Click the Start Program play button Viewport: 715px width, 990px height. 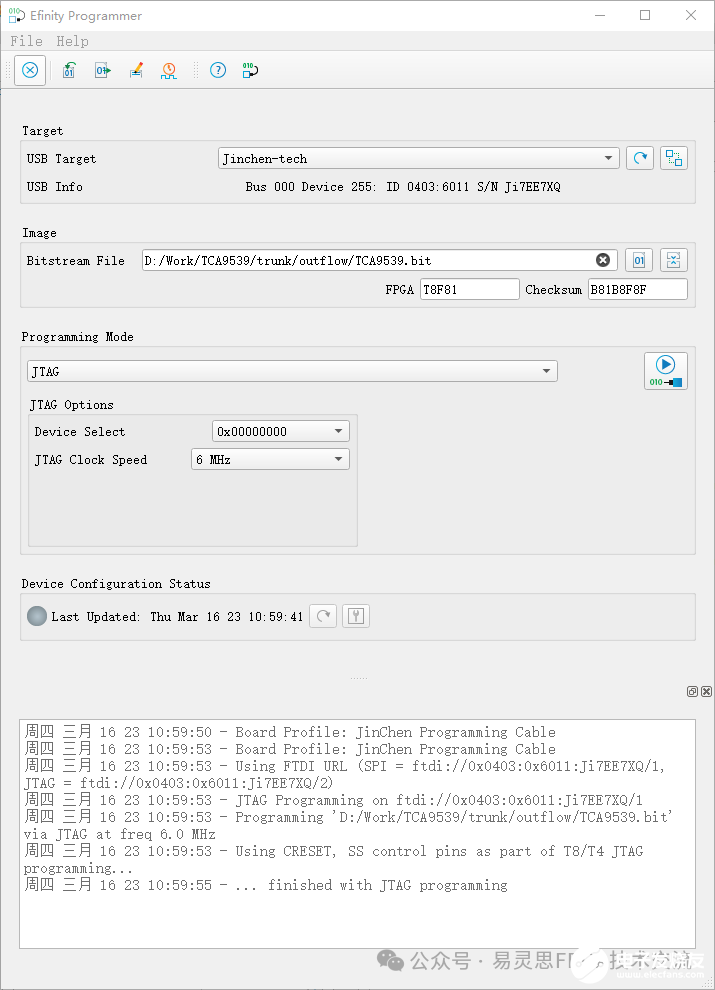click(x=665, y=370)
